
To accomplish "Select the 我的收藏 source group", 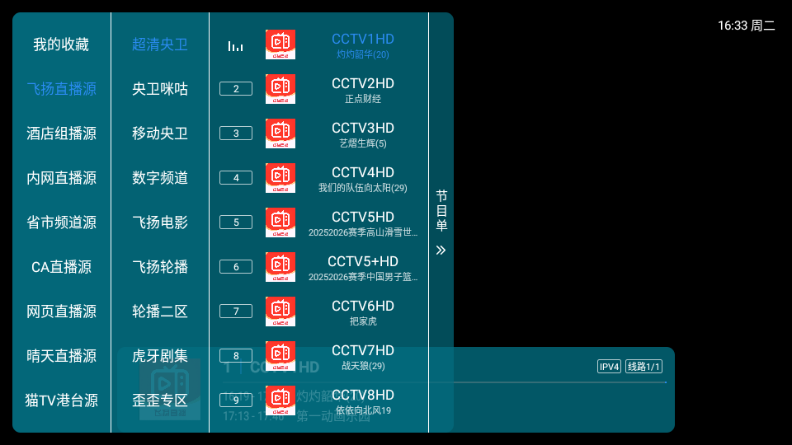I will coord(61,44).
